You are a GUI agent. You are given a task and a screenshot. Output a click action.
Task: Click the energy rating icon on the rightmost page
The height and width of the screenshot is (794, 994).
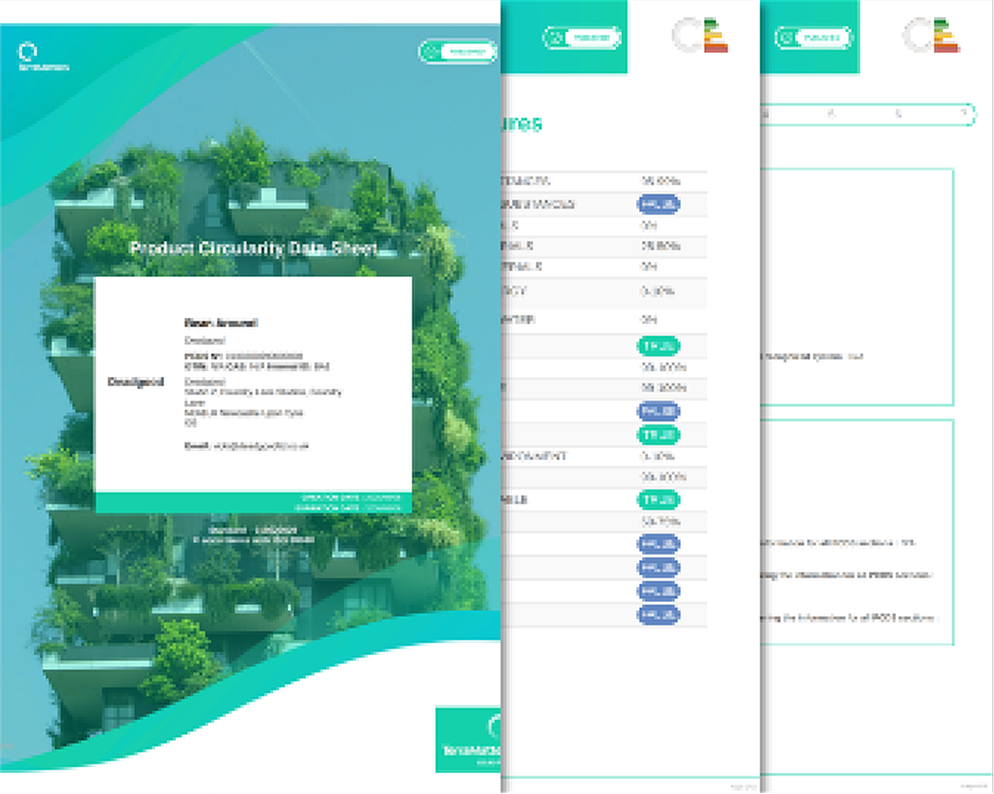pyautogui.click(x=933, y=35)
